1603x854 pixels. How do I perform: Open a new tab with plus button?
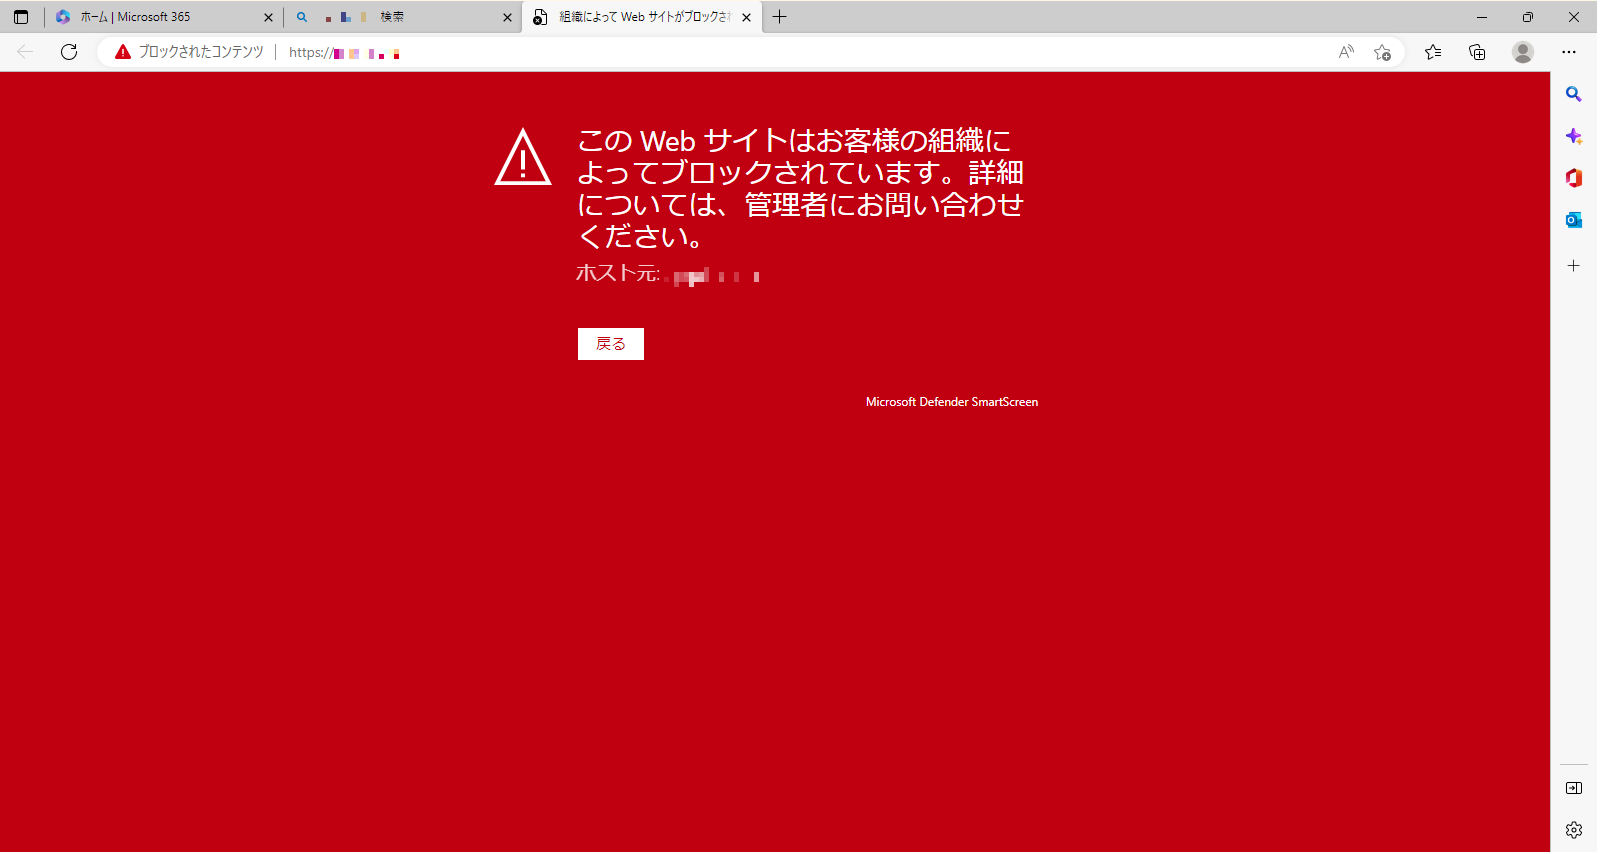(x=780, y=17)
